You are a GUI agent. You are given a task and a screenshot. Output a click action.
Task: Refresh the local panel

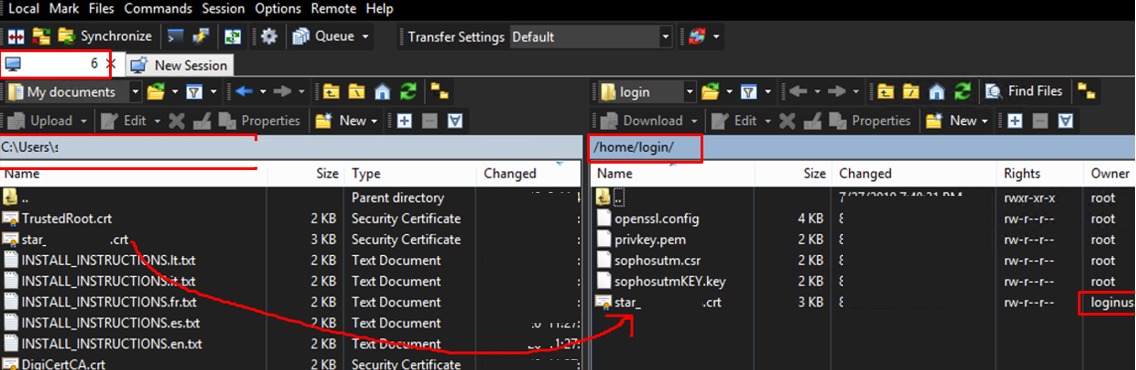[x=409, y=92]
